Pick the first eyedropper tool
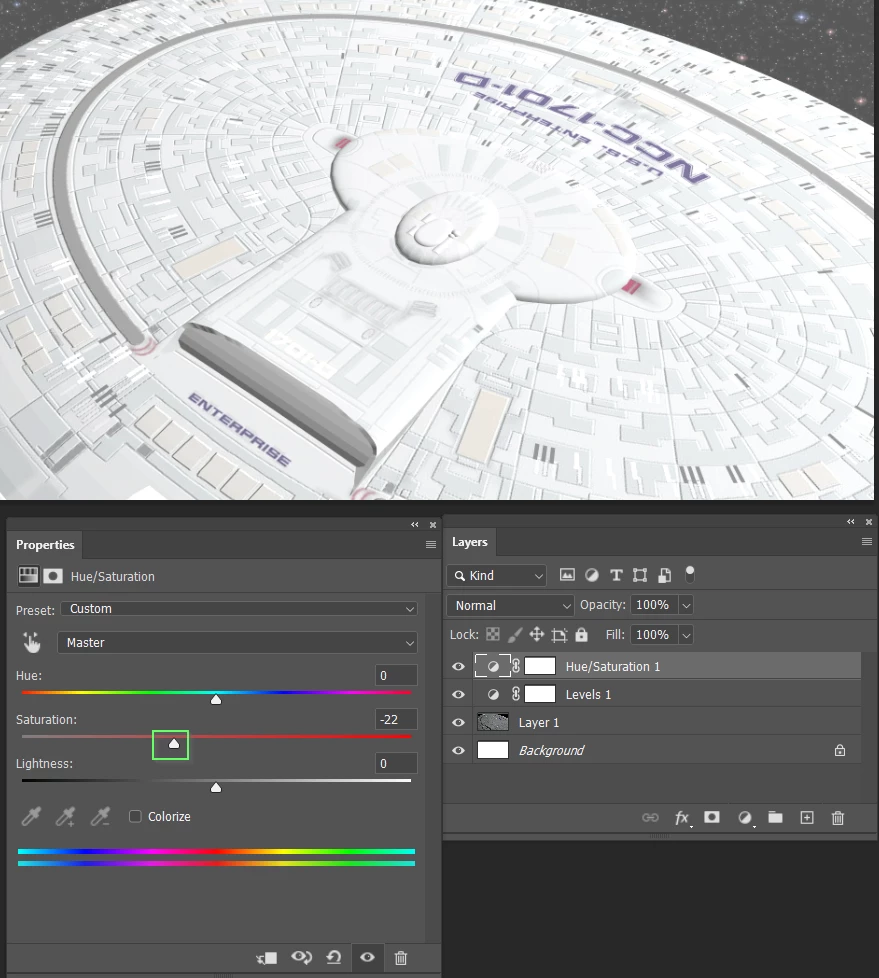Viewport: 879px width, 978px height. click(31, 816)
